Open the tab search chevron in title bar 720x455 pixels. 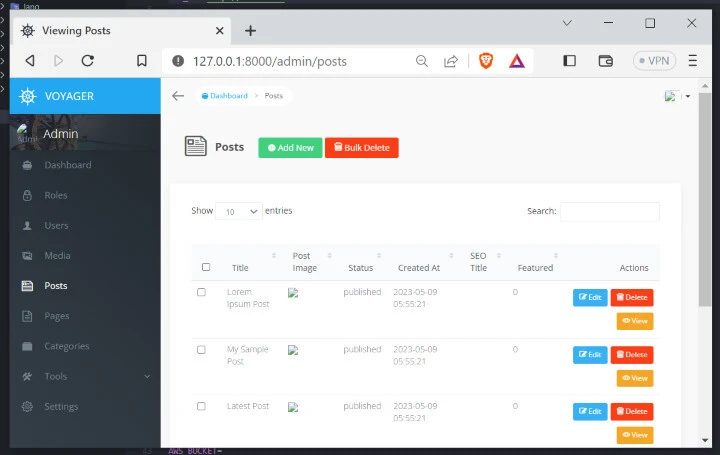click(567, 23)
